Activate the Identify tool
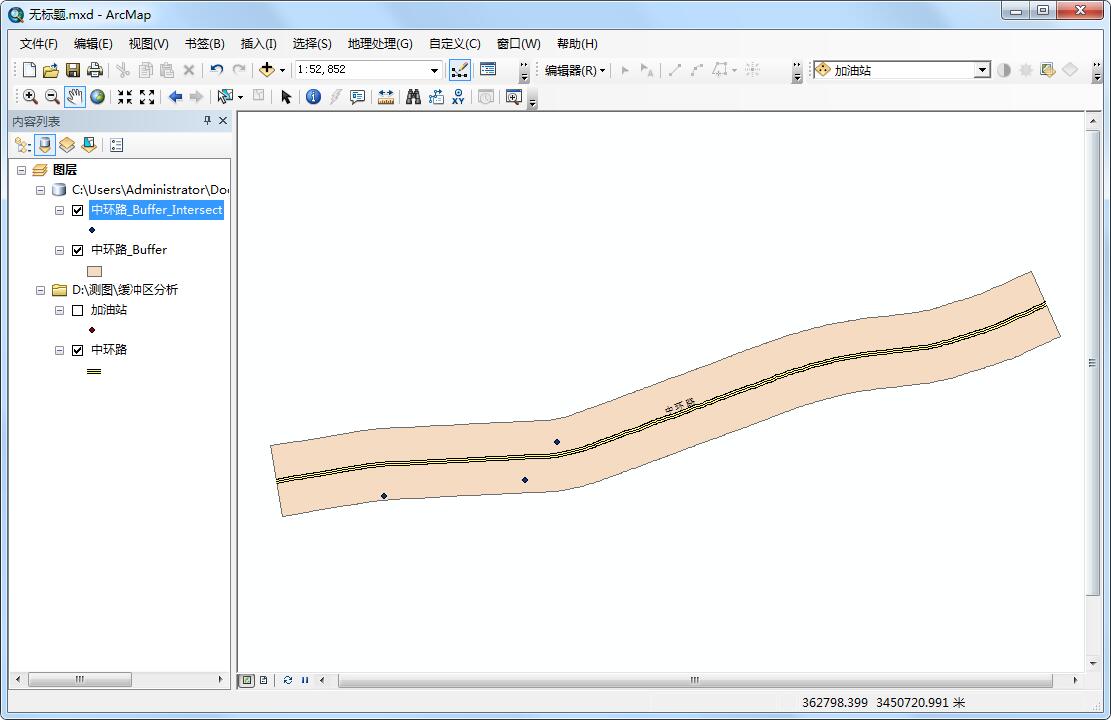 (x=313, y=96)
